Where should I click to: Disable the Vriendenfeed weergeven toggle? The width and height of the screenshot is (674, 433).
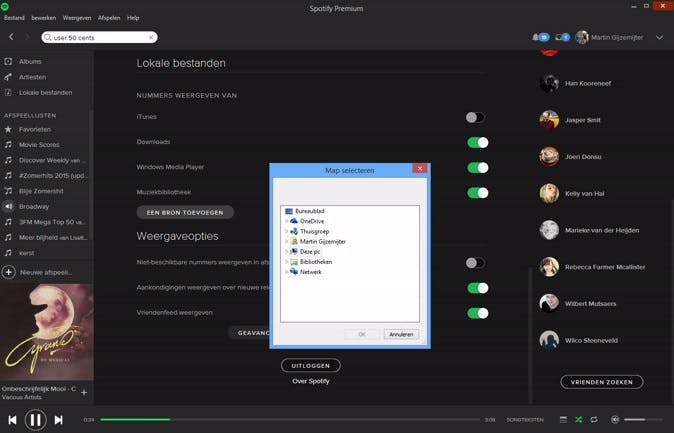click(478, 313)
